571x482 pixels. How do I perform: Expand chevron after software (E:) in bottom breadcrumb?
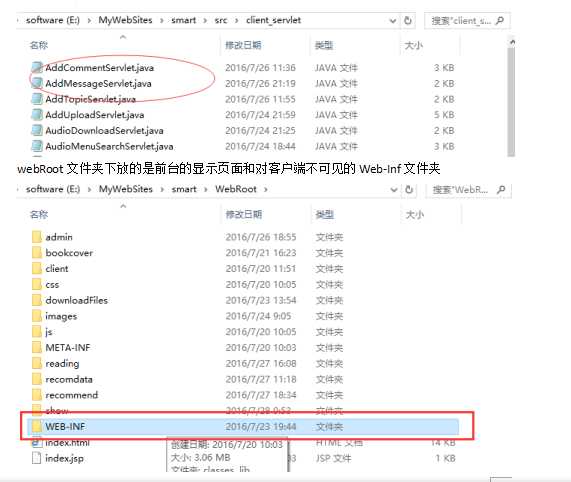[89, 189]
